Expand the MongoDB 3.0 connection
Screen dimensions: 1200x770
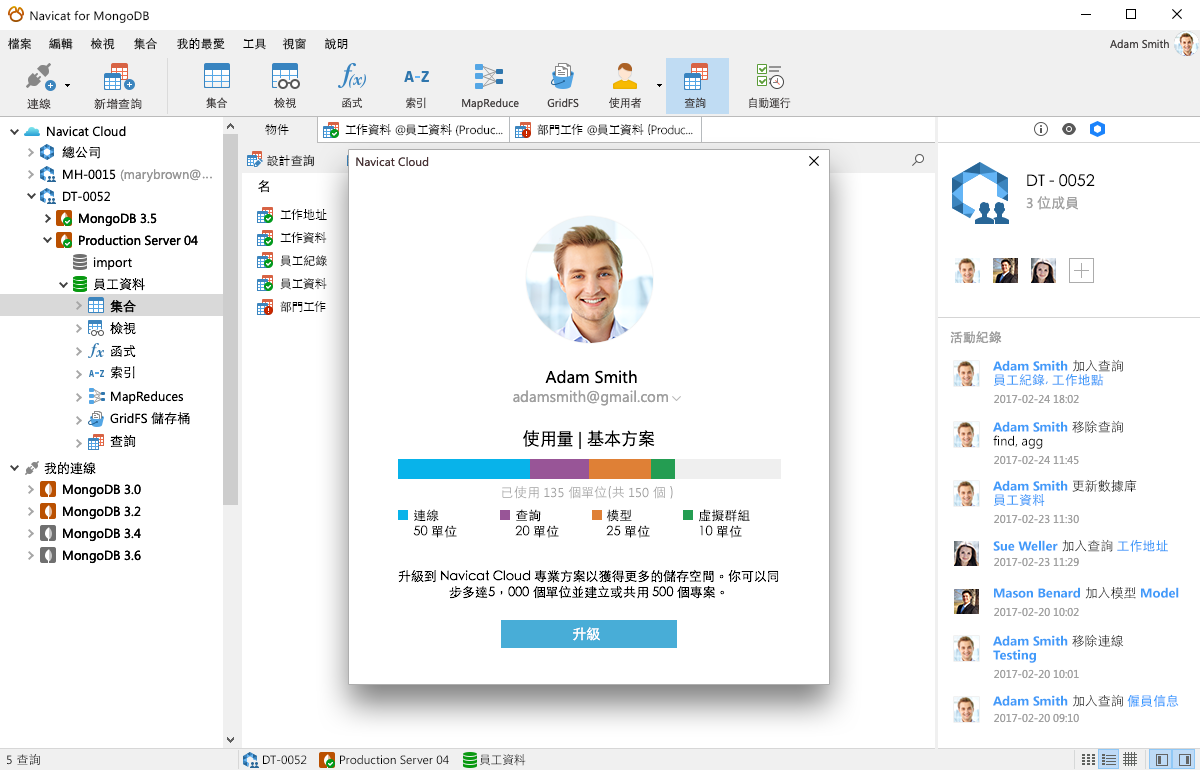[30, 490]
